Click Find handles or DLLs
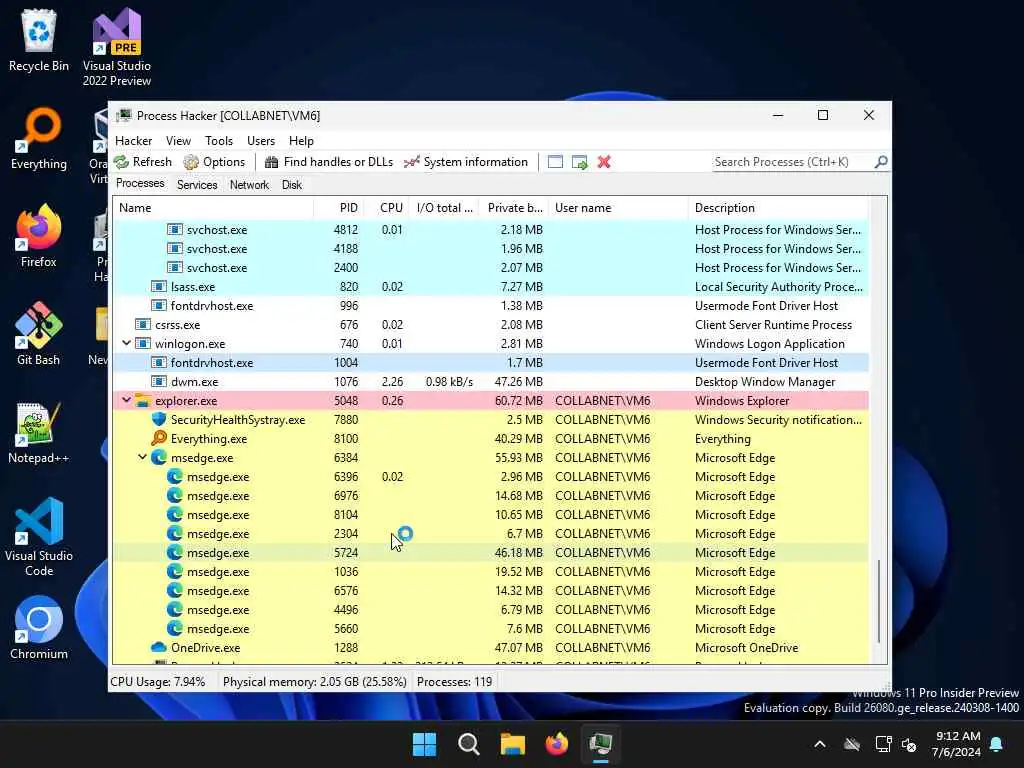The width and height of the screenshot is (1024, 768). [x=328, y=162]
